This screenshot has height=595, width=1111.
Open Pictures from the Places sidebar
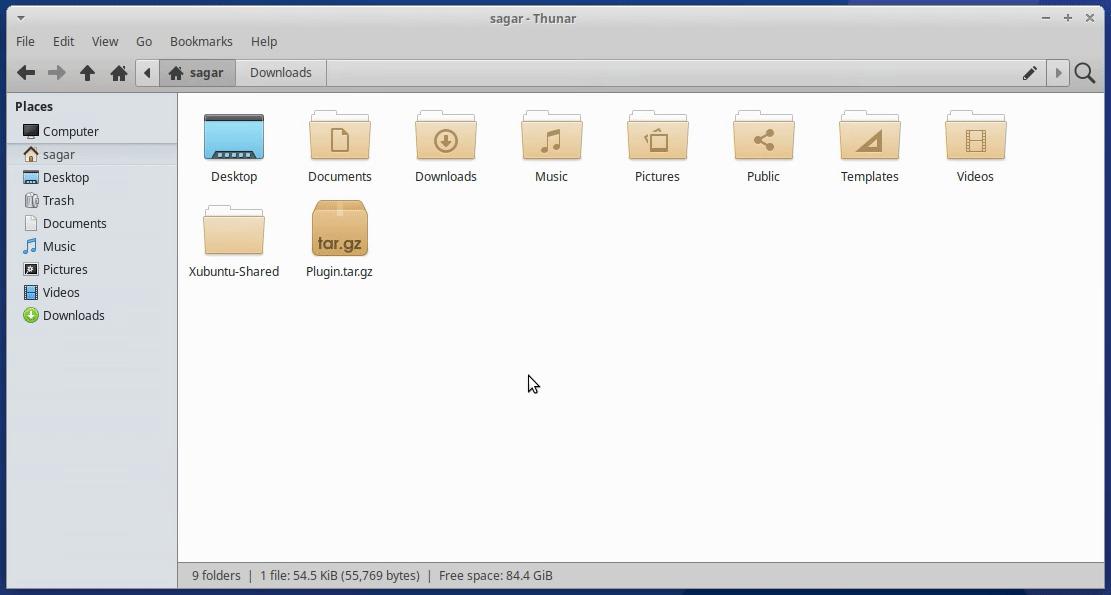63,269
